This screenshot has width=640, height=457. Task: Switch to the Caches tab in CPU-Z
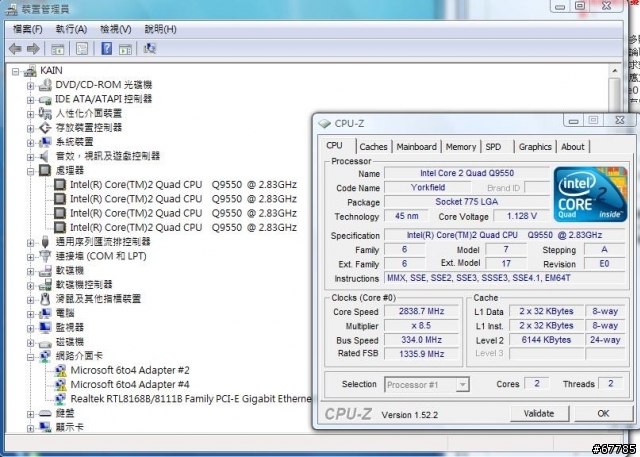[x=373, y=147]
